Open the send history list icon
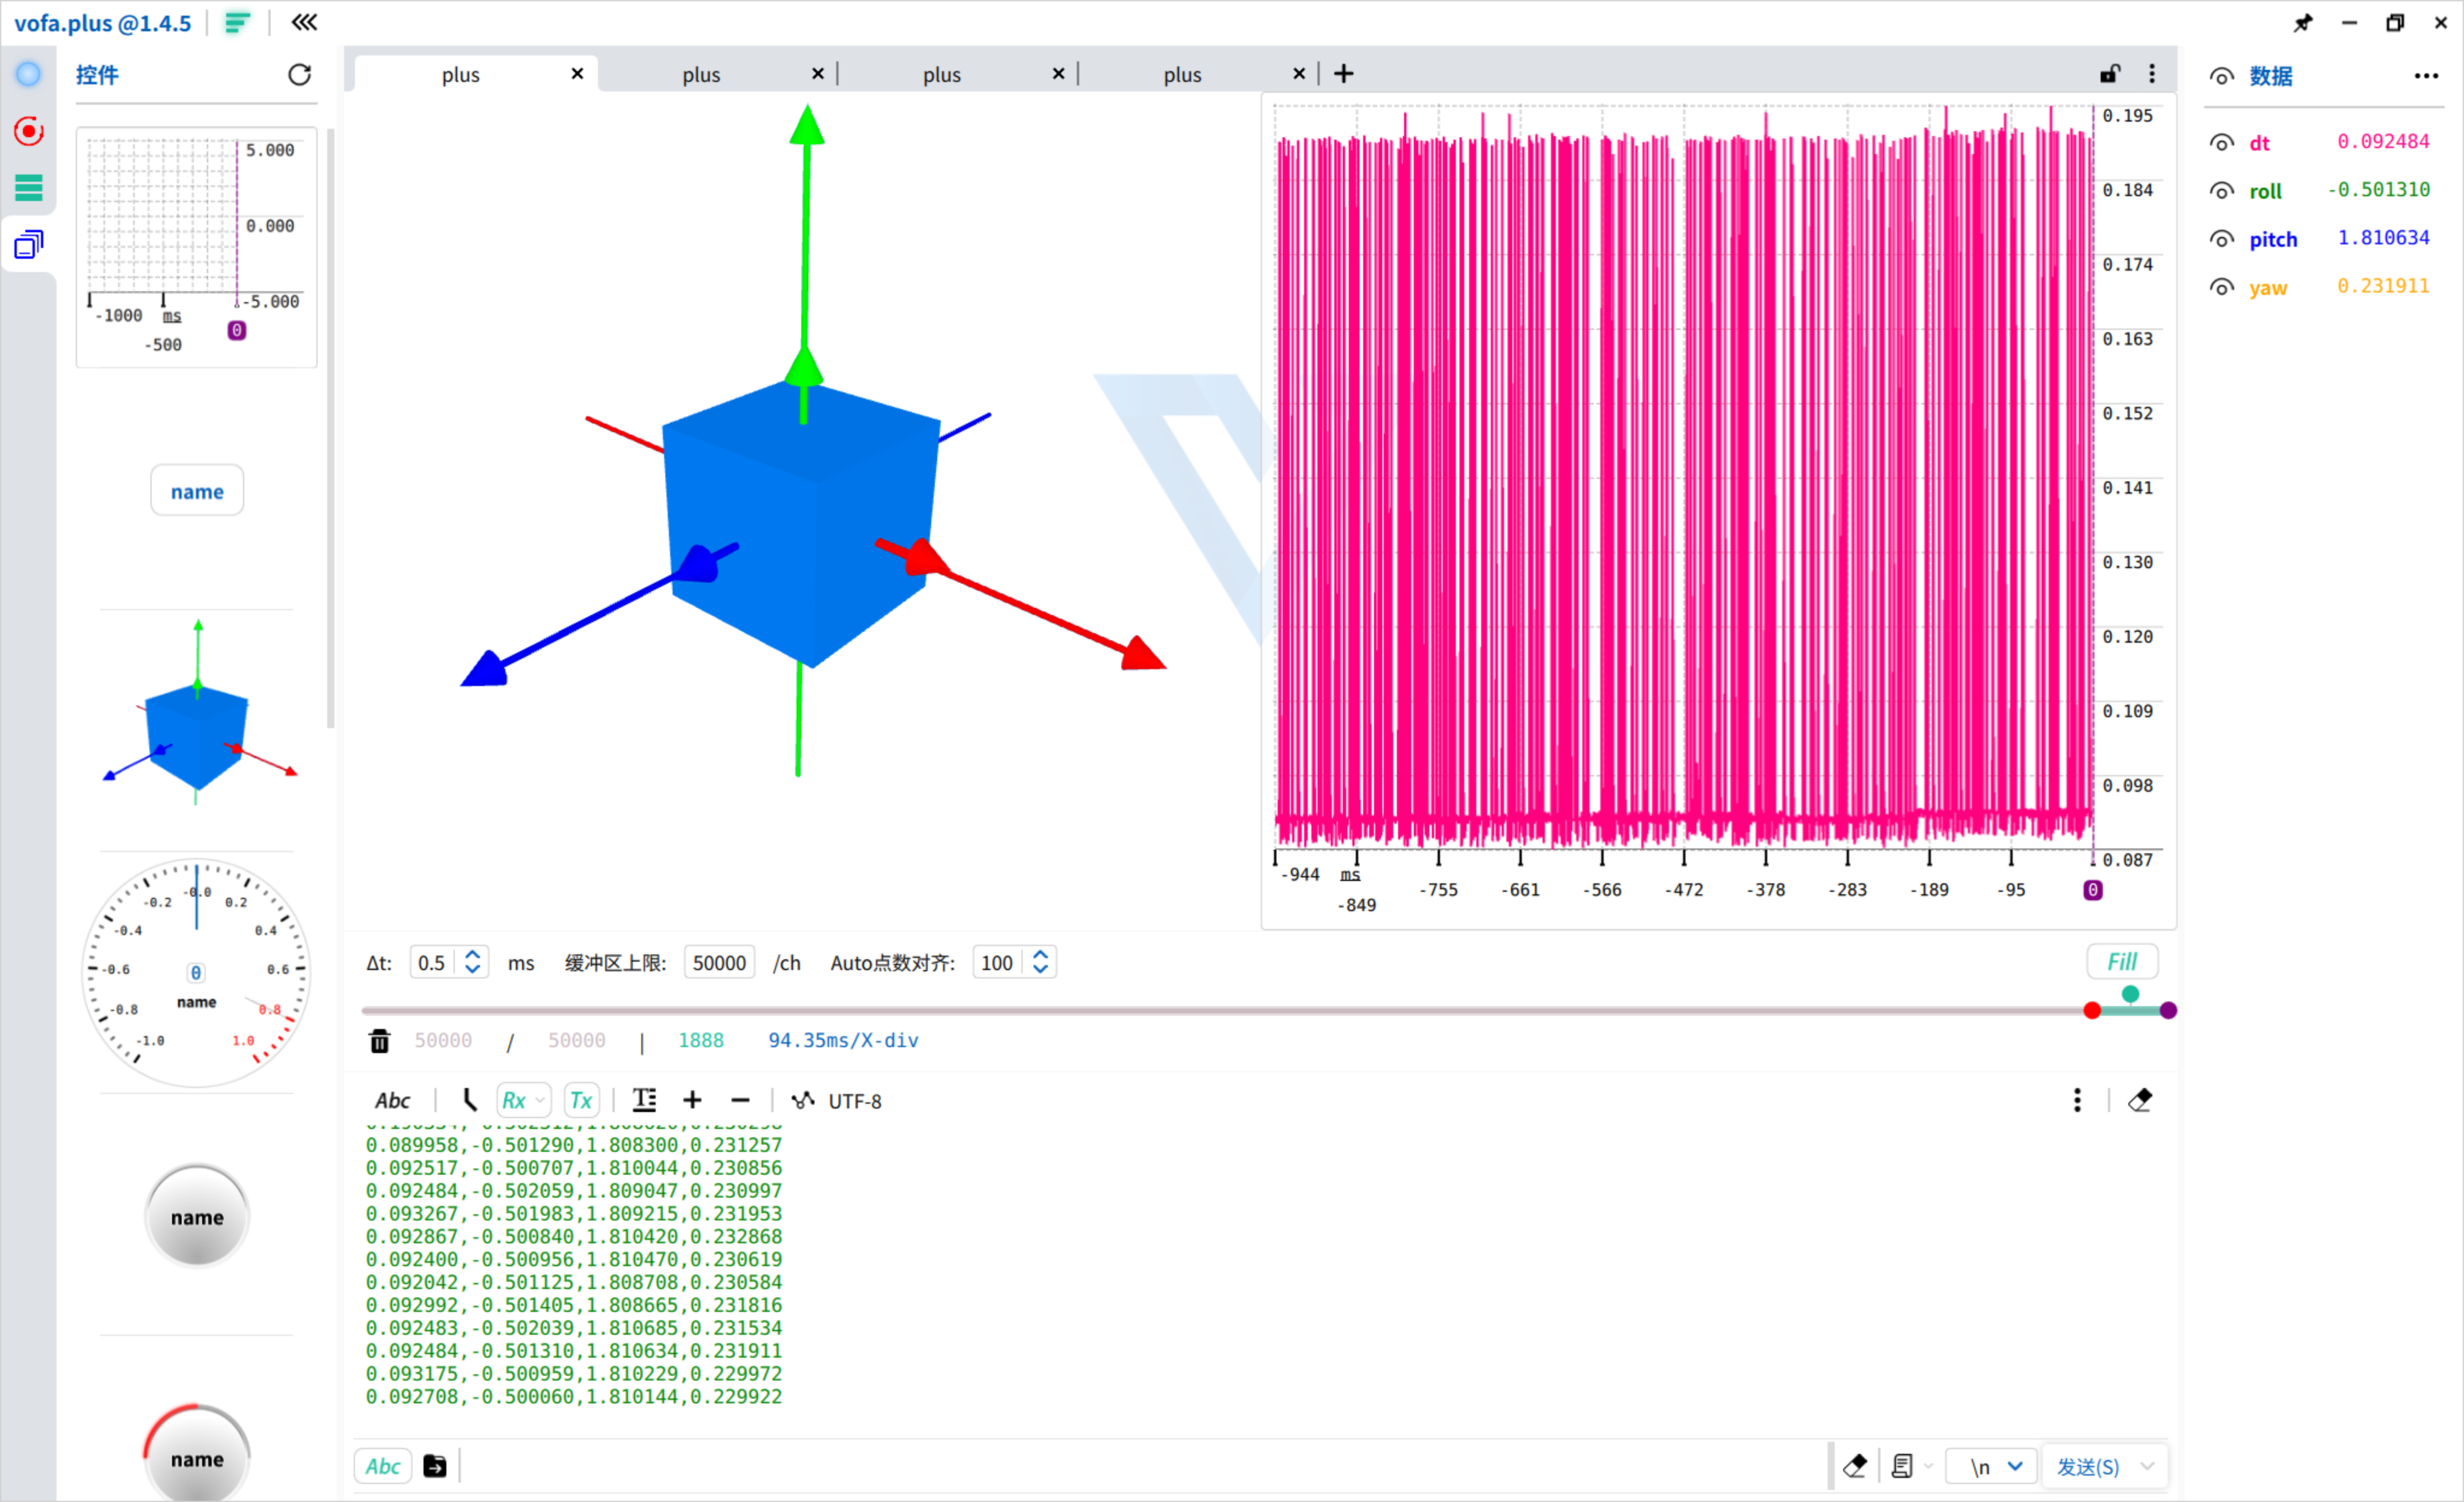This screenshot has height=1502, width=2464. click(x=1902, y=1467)
